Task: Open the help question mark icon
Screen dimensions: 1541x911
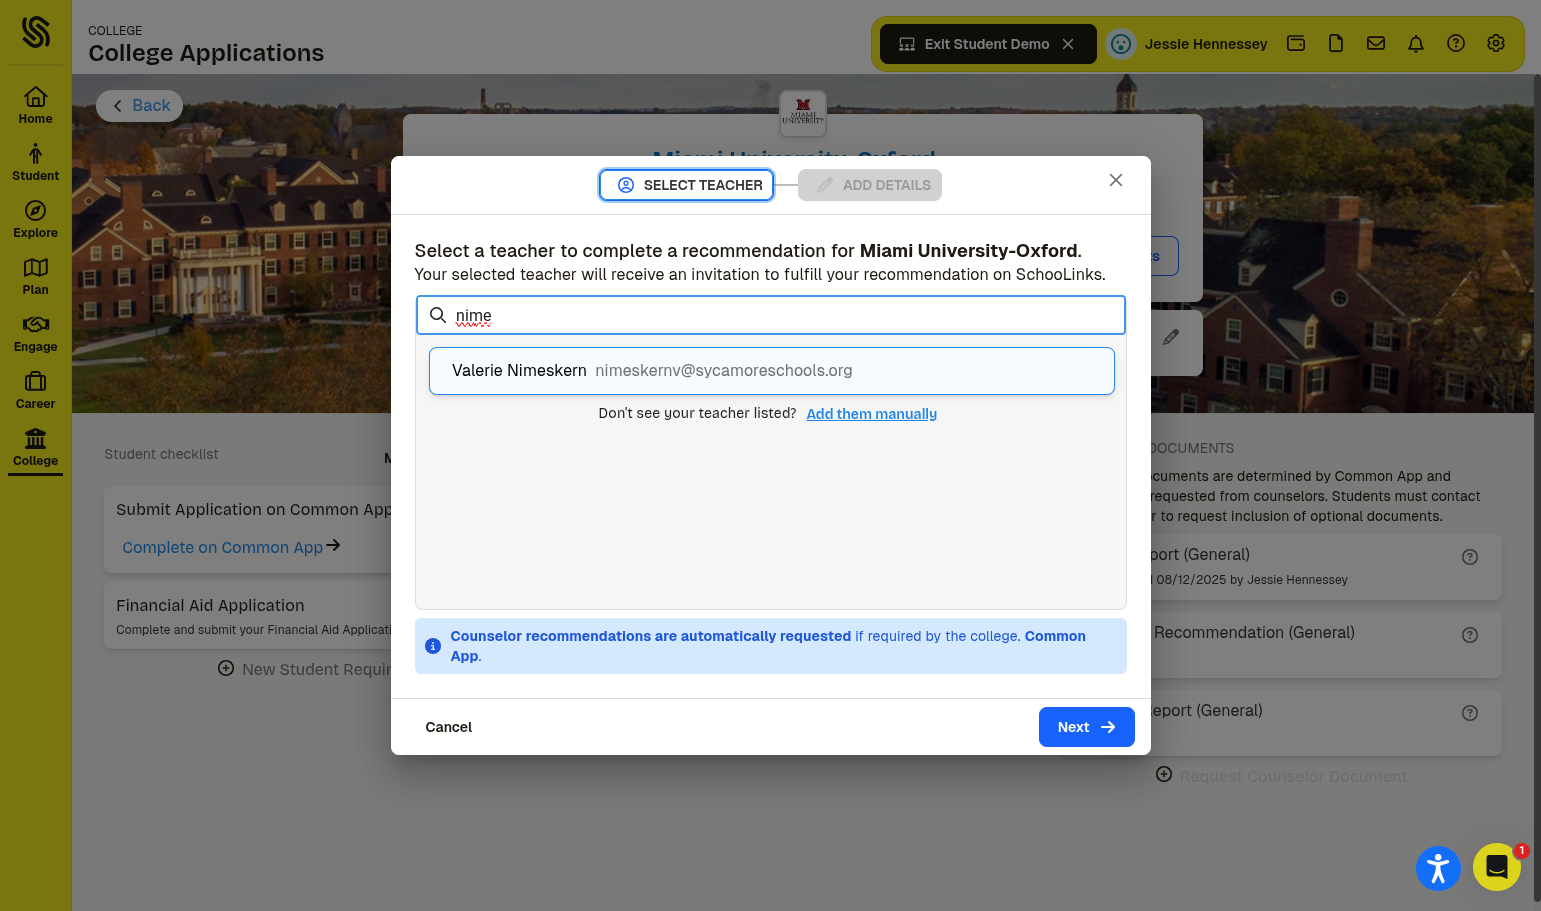Action: coord(1456,43)
